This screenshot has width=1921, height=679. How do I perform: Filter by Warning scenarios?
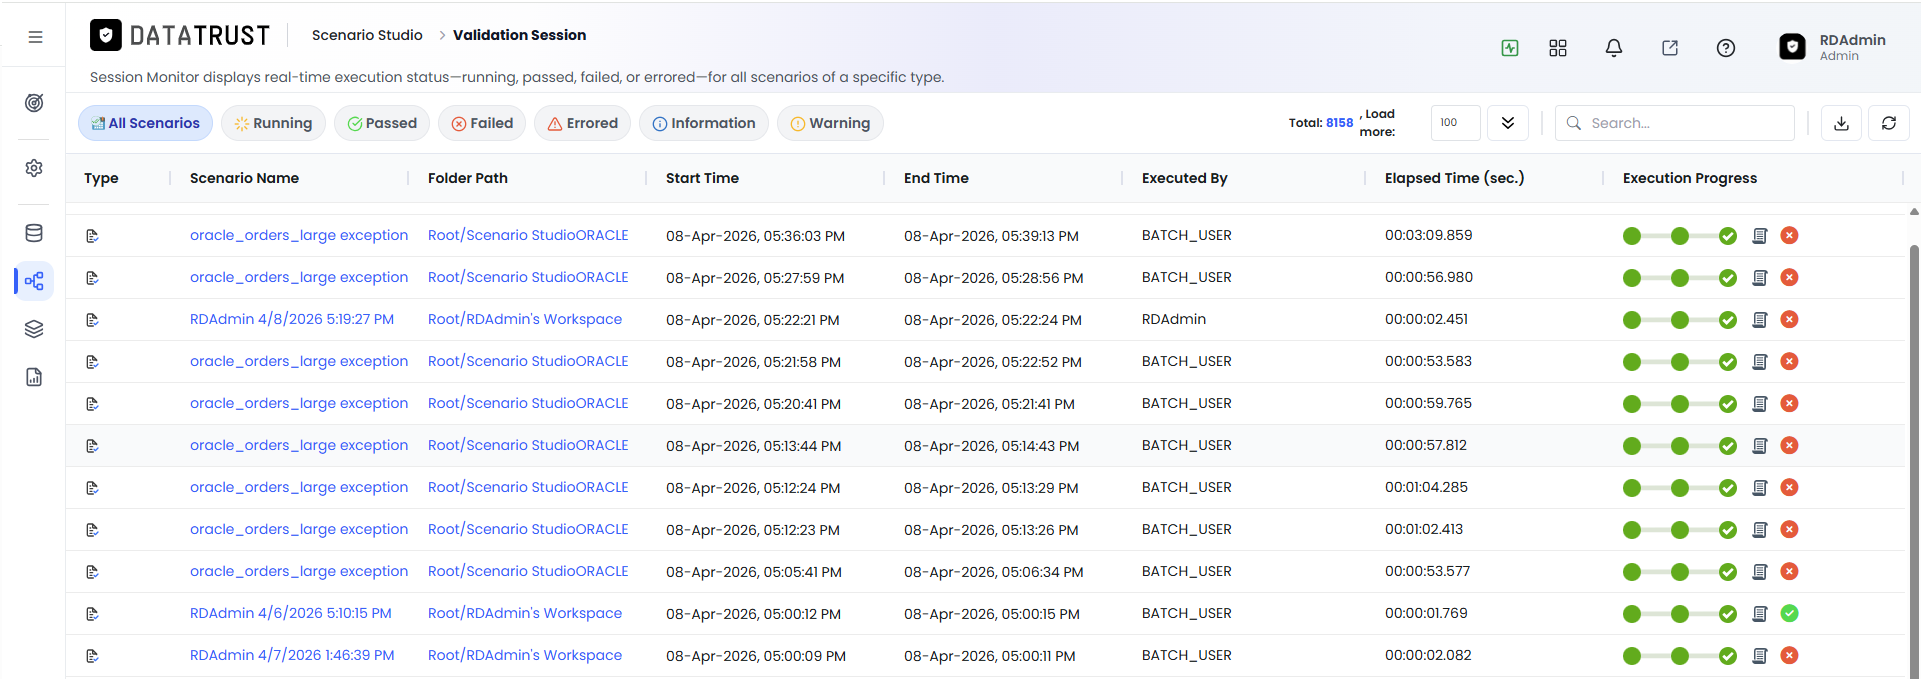click(830, 123)
